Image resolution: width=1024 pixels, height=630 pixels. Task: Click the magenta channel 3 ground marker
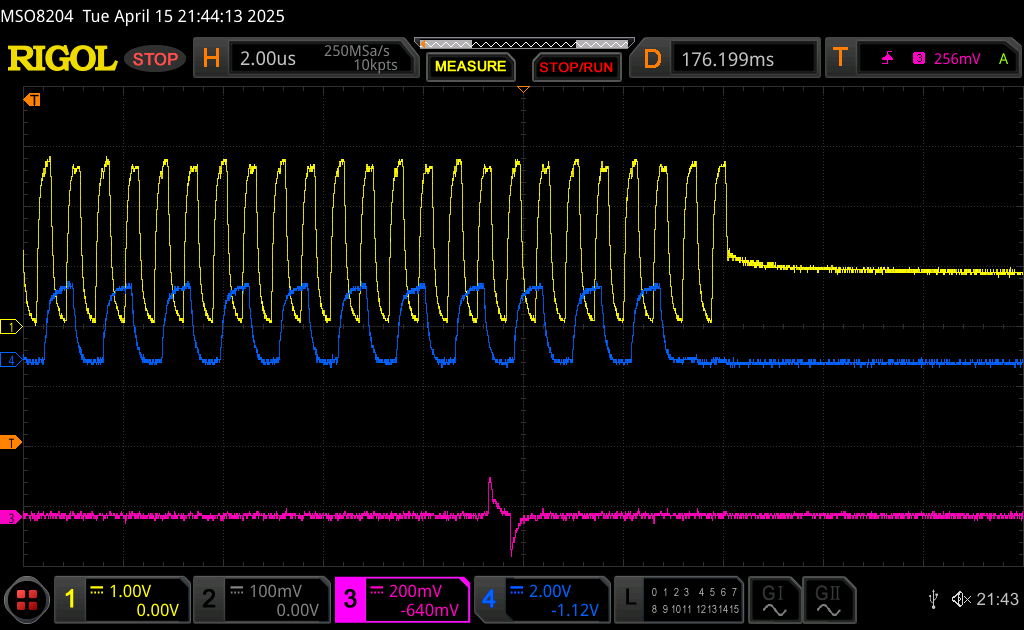coord(12,517)
